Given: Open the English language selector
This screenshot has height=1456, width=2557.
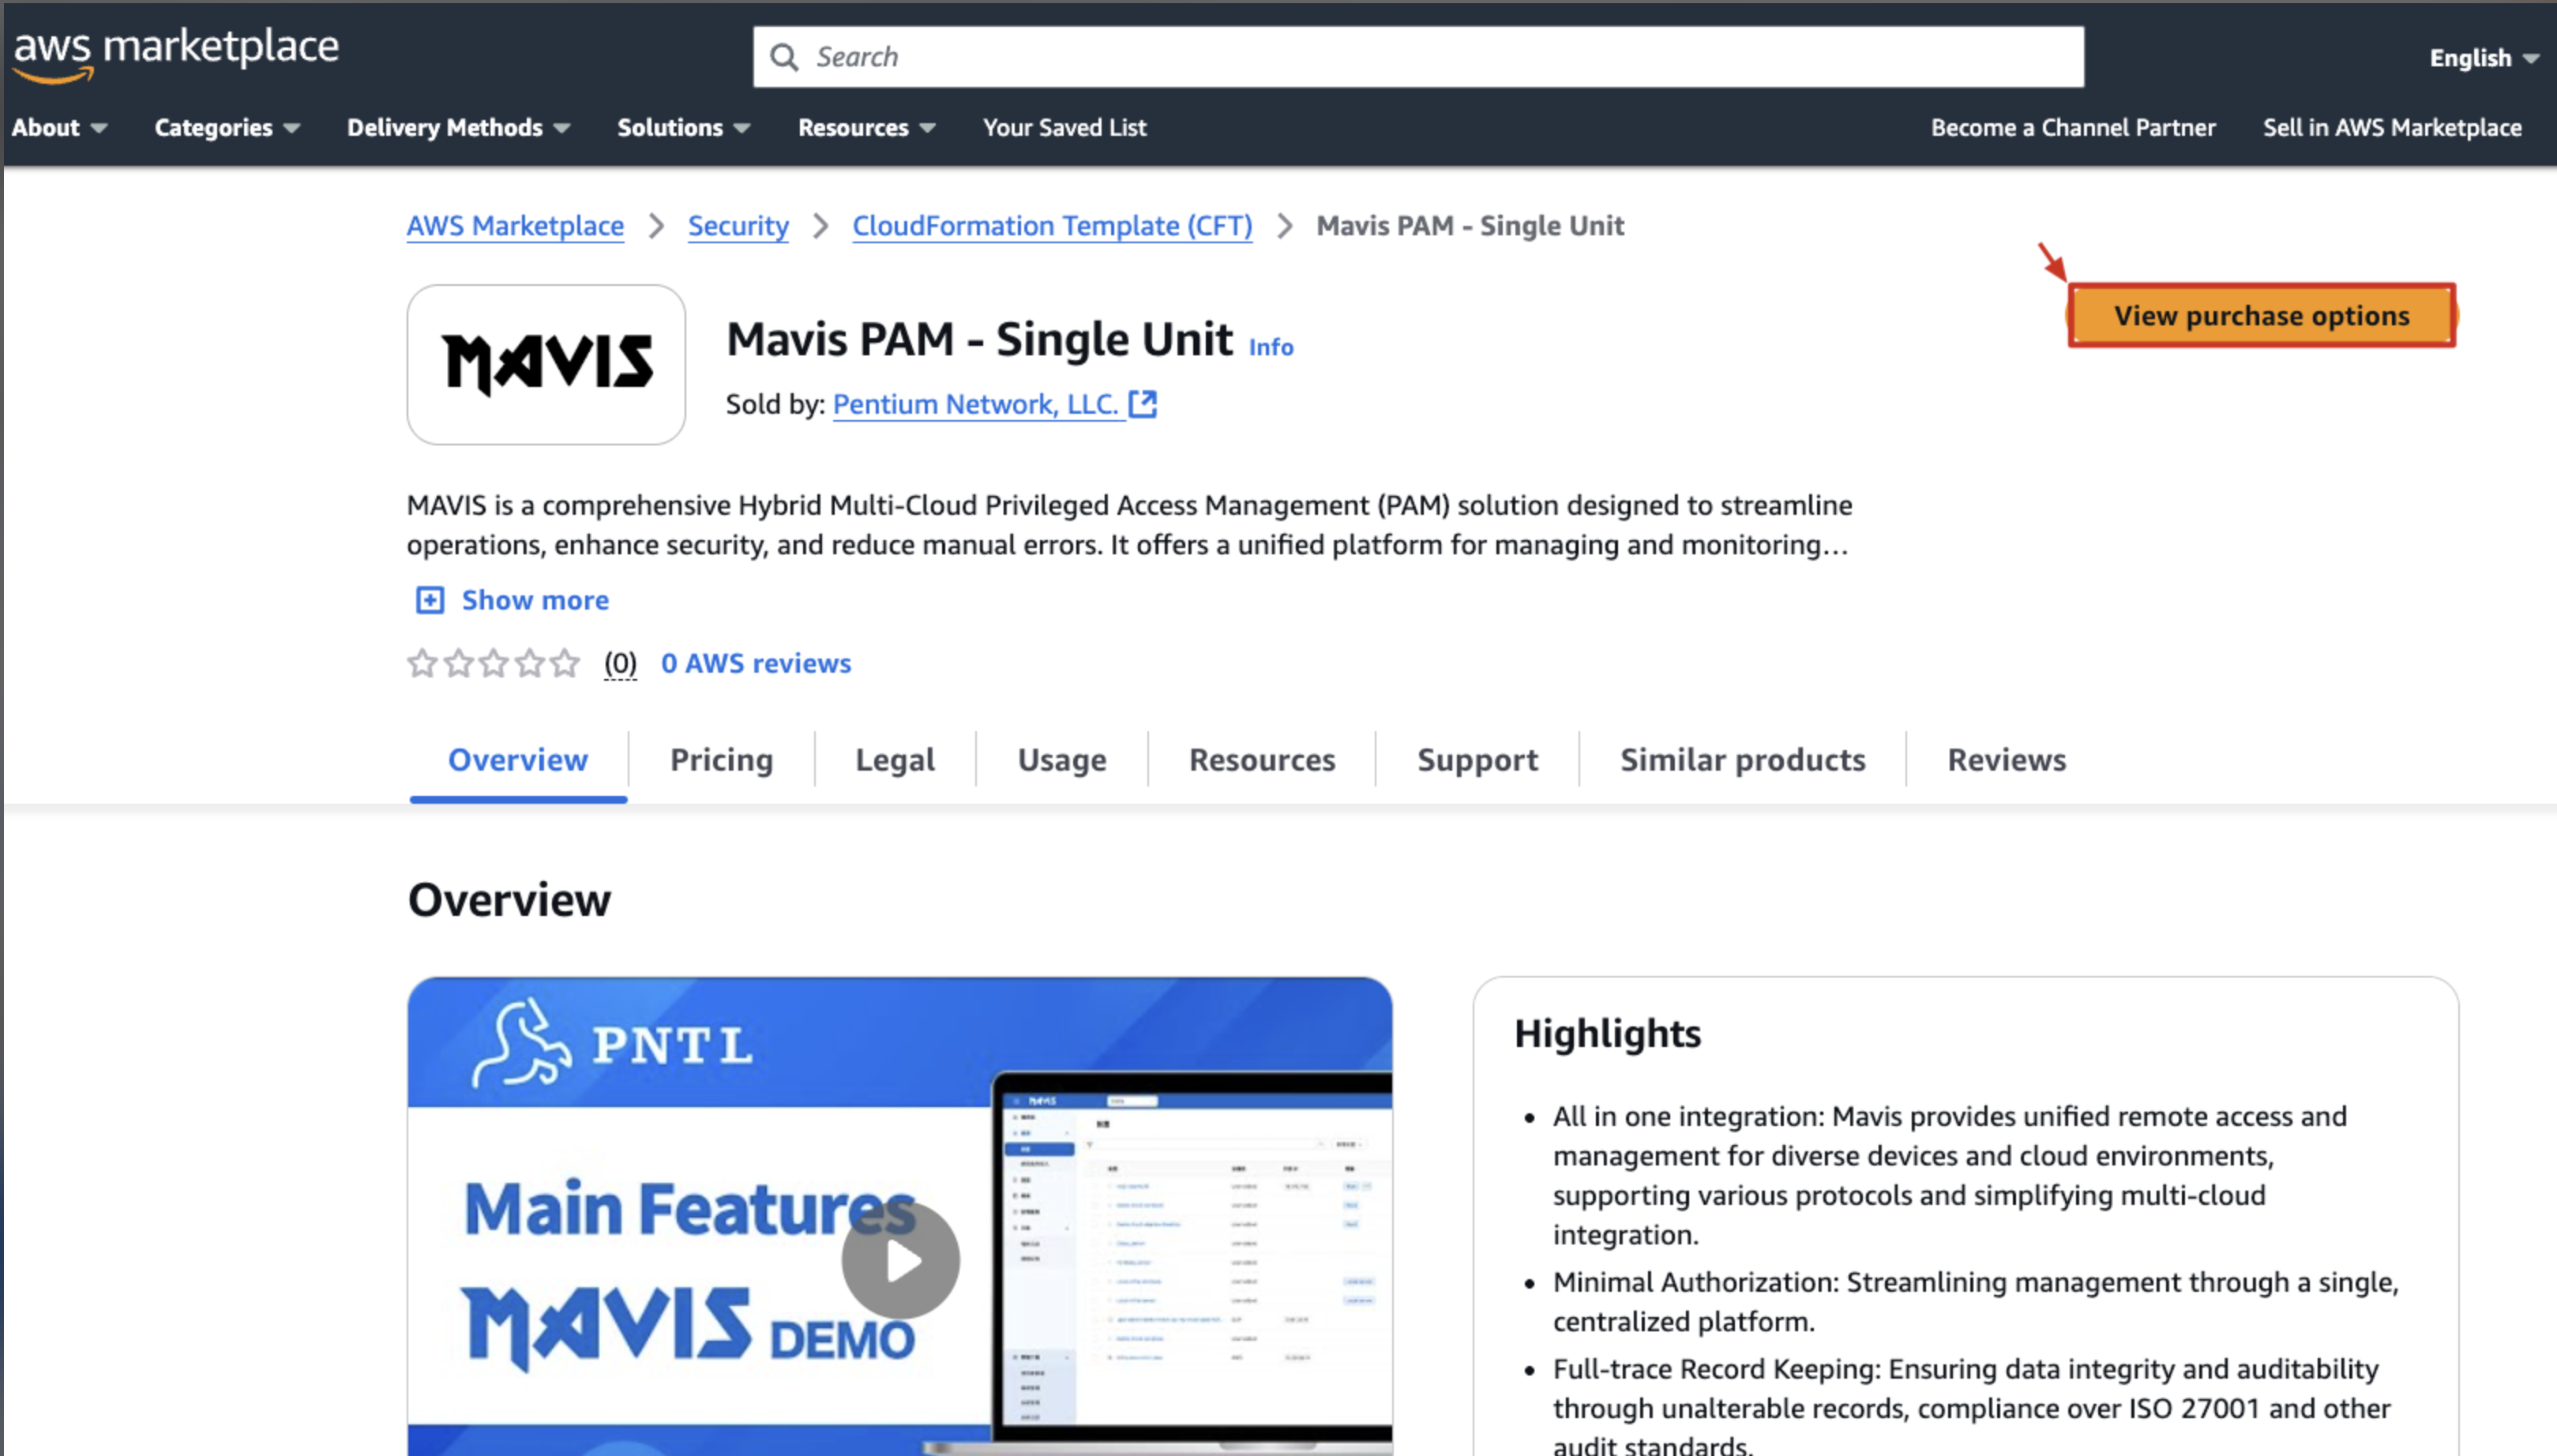Looking at the screenshot, I should 2483,58.
